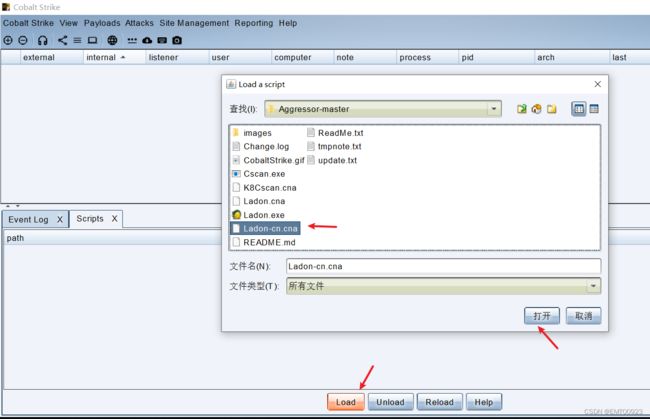Sort by computer column header
Viewport: 650px width, 419px height.
click(303, 57)
